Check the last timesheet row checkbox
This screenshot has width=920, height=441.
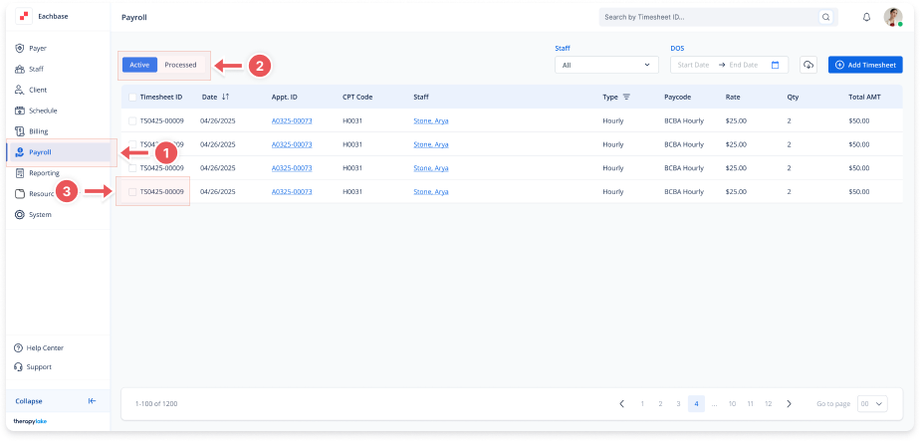coord(132,191)
